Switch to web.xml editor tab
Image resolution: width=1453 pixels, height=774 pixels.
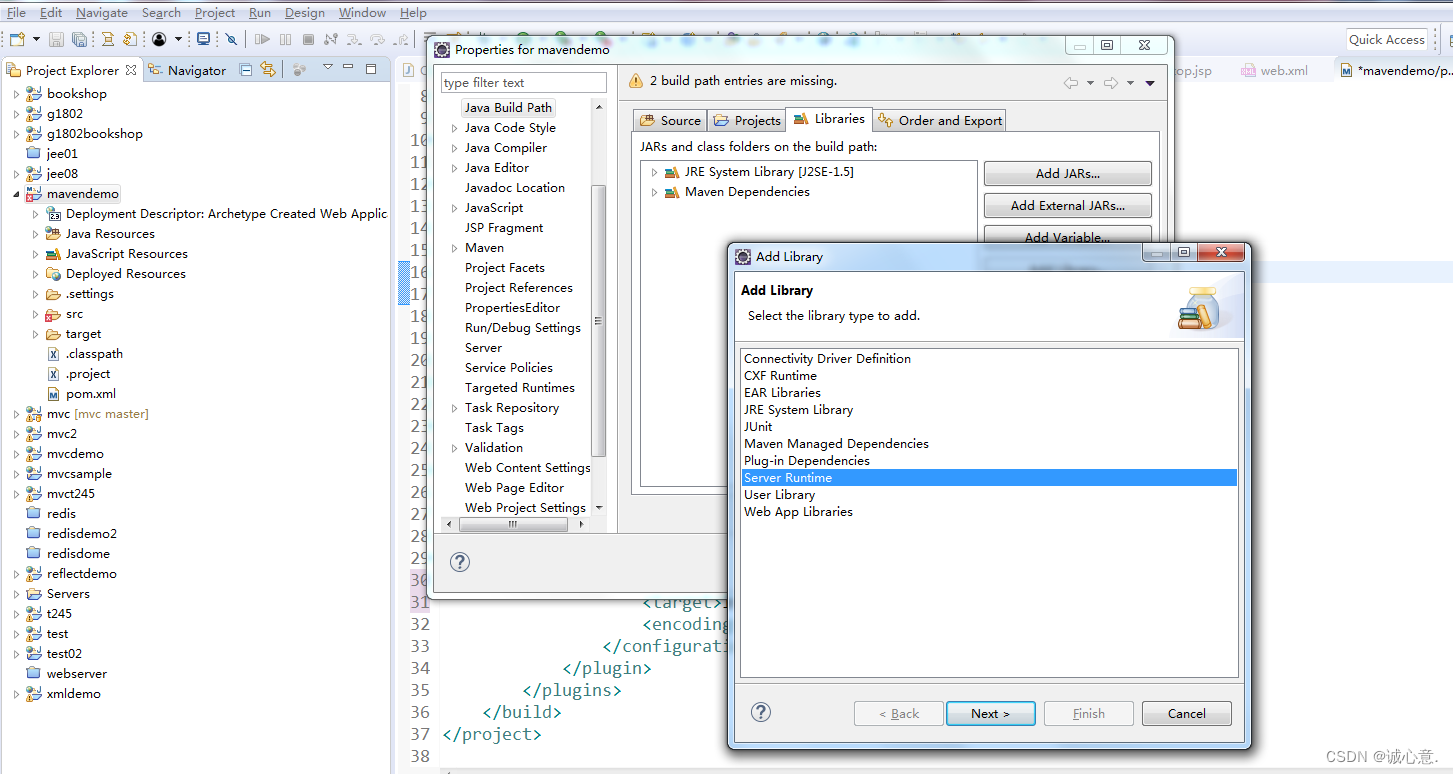click(1275, 70)
